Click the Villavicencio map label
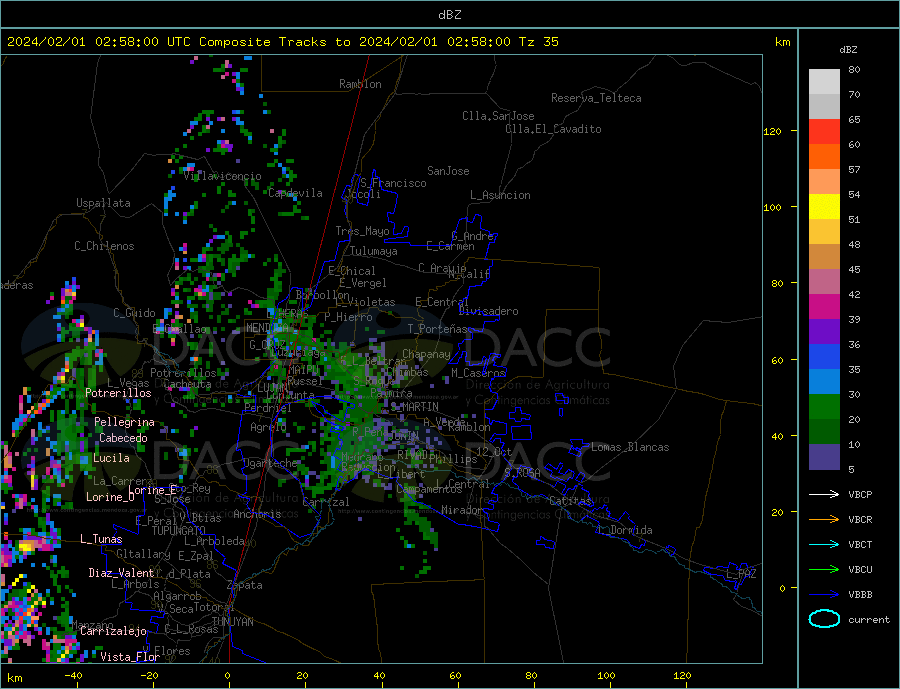Image resolution: width=900 pixels, height=689 pixels. click(x=222, y=176)
